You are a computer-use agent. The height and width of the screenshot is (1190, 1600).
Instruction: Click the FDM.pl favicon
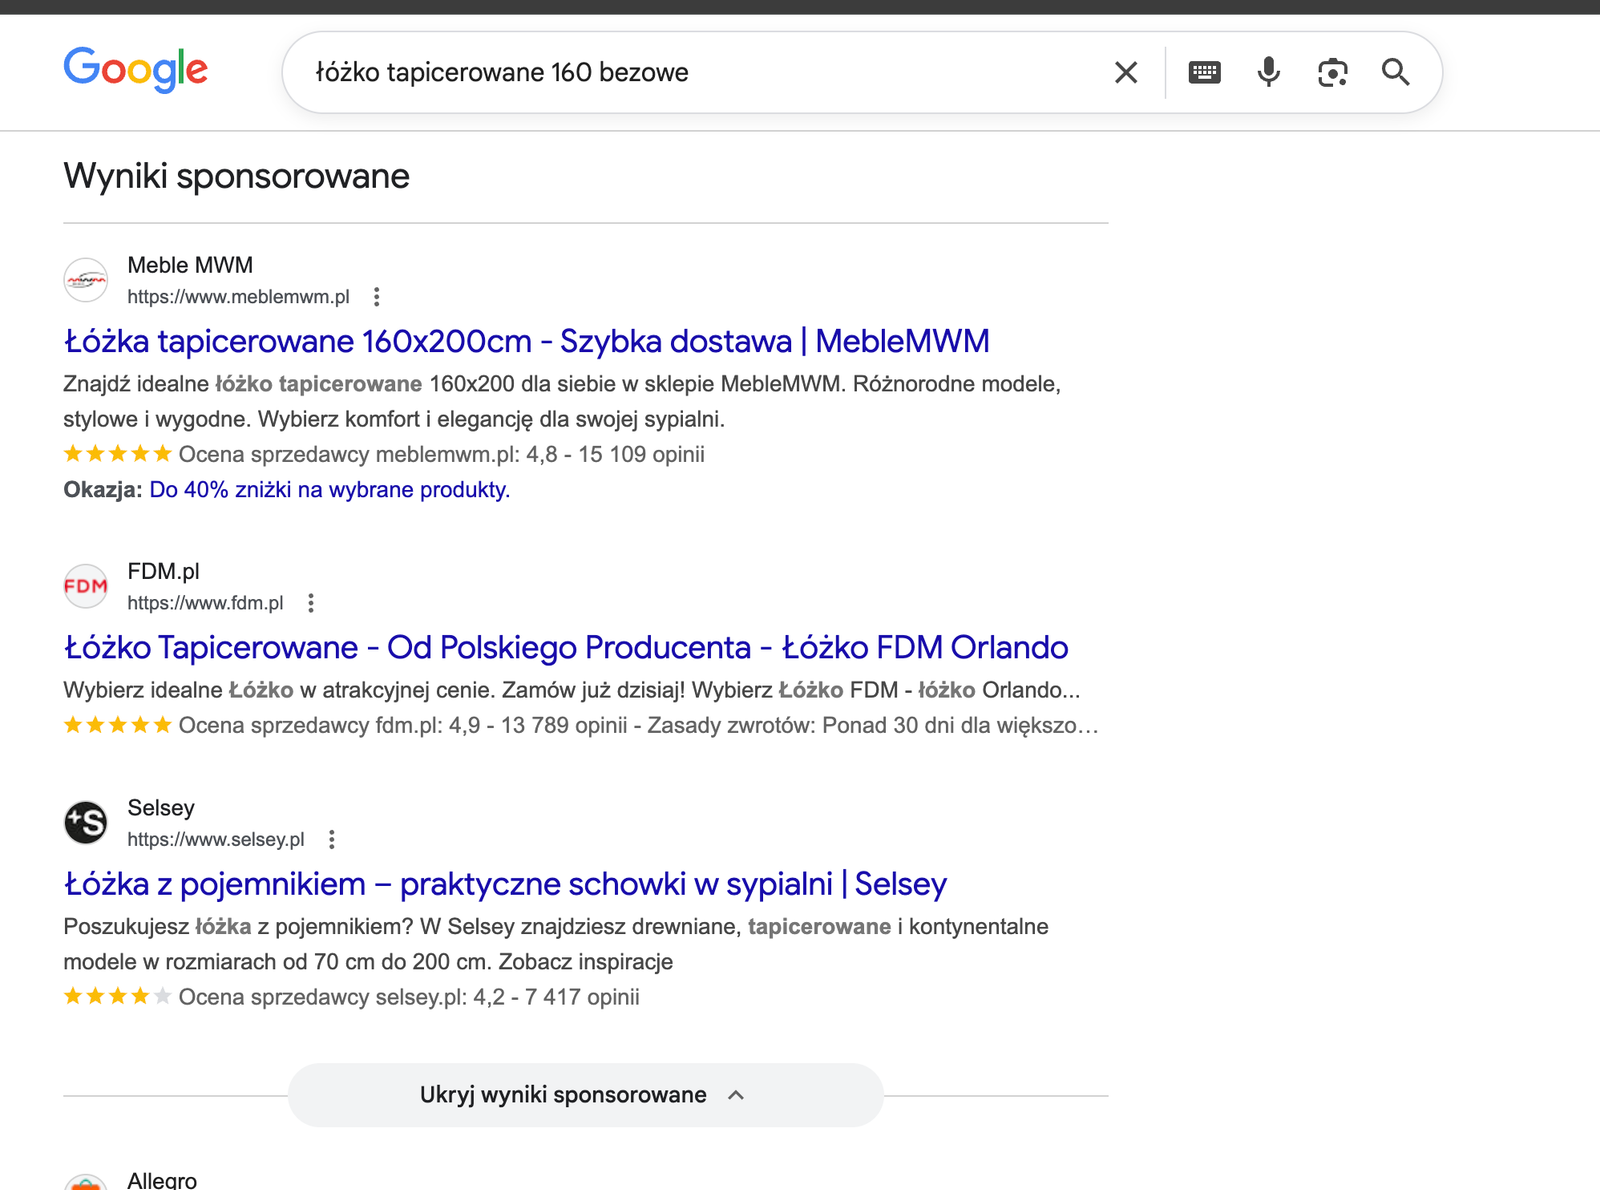pos(86,586)
